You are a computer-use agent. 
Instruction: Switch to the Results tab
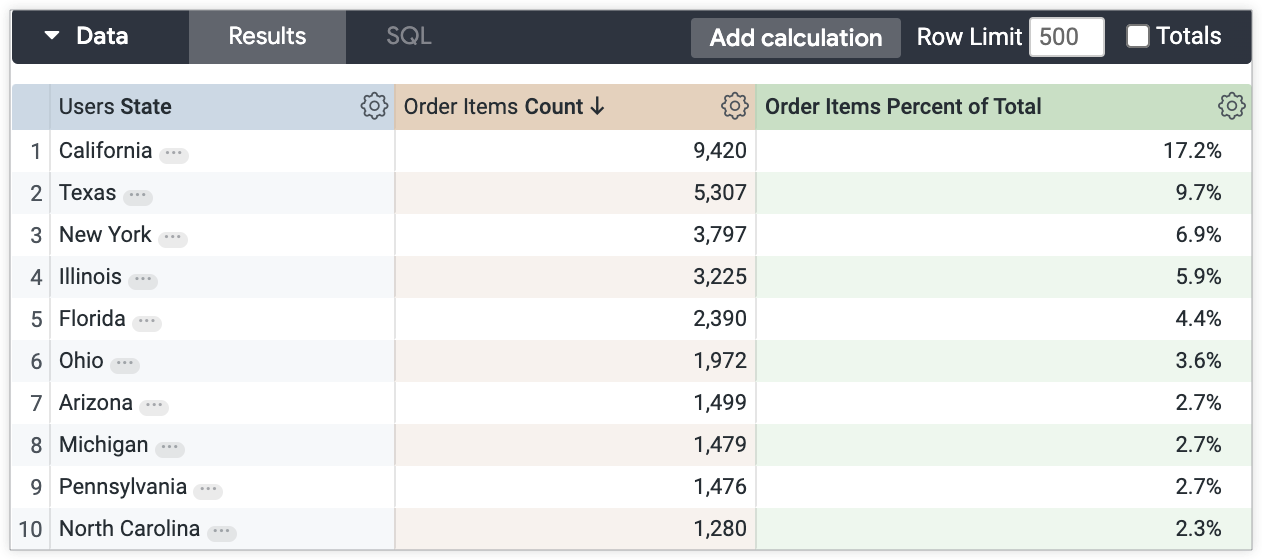(x=267, y=37)
